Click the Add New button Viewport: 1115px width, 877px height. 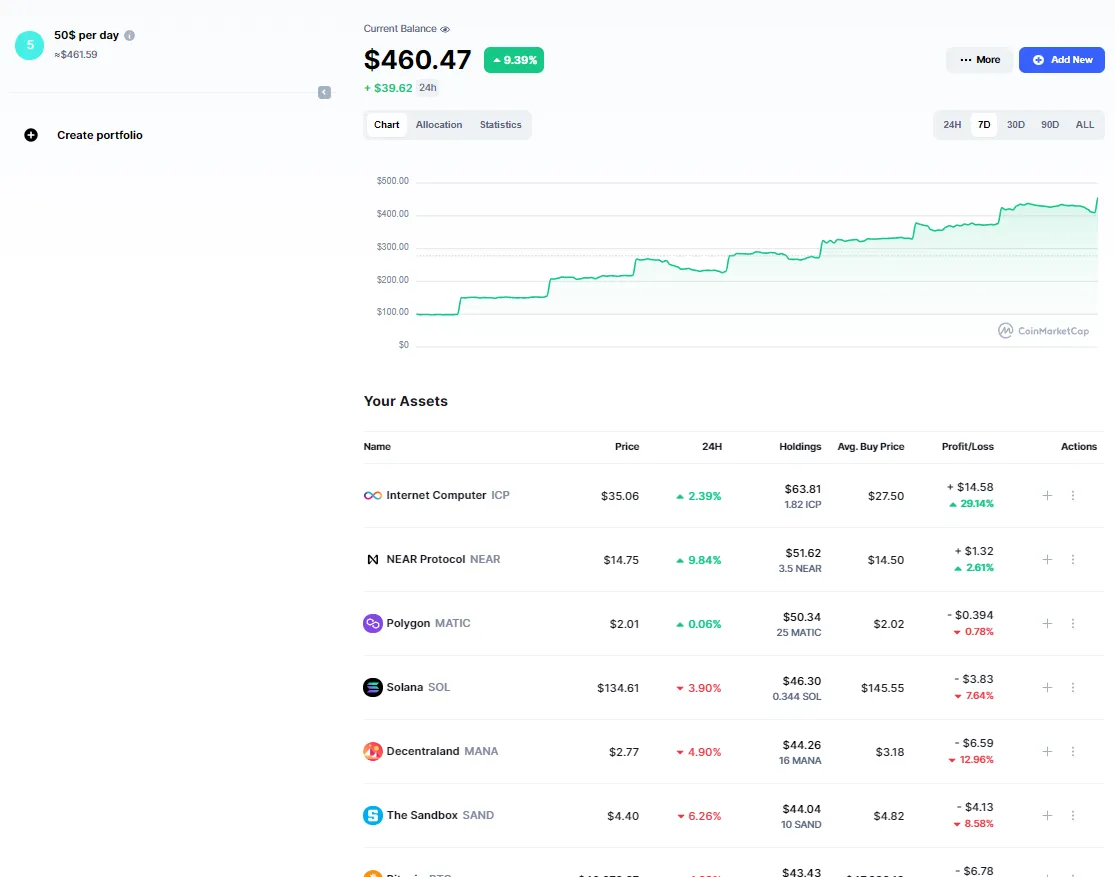(1062, 60)
